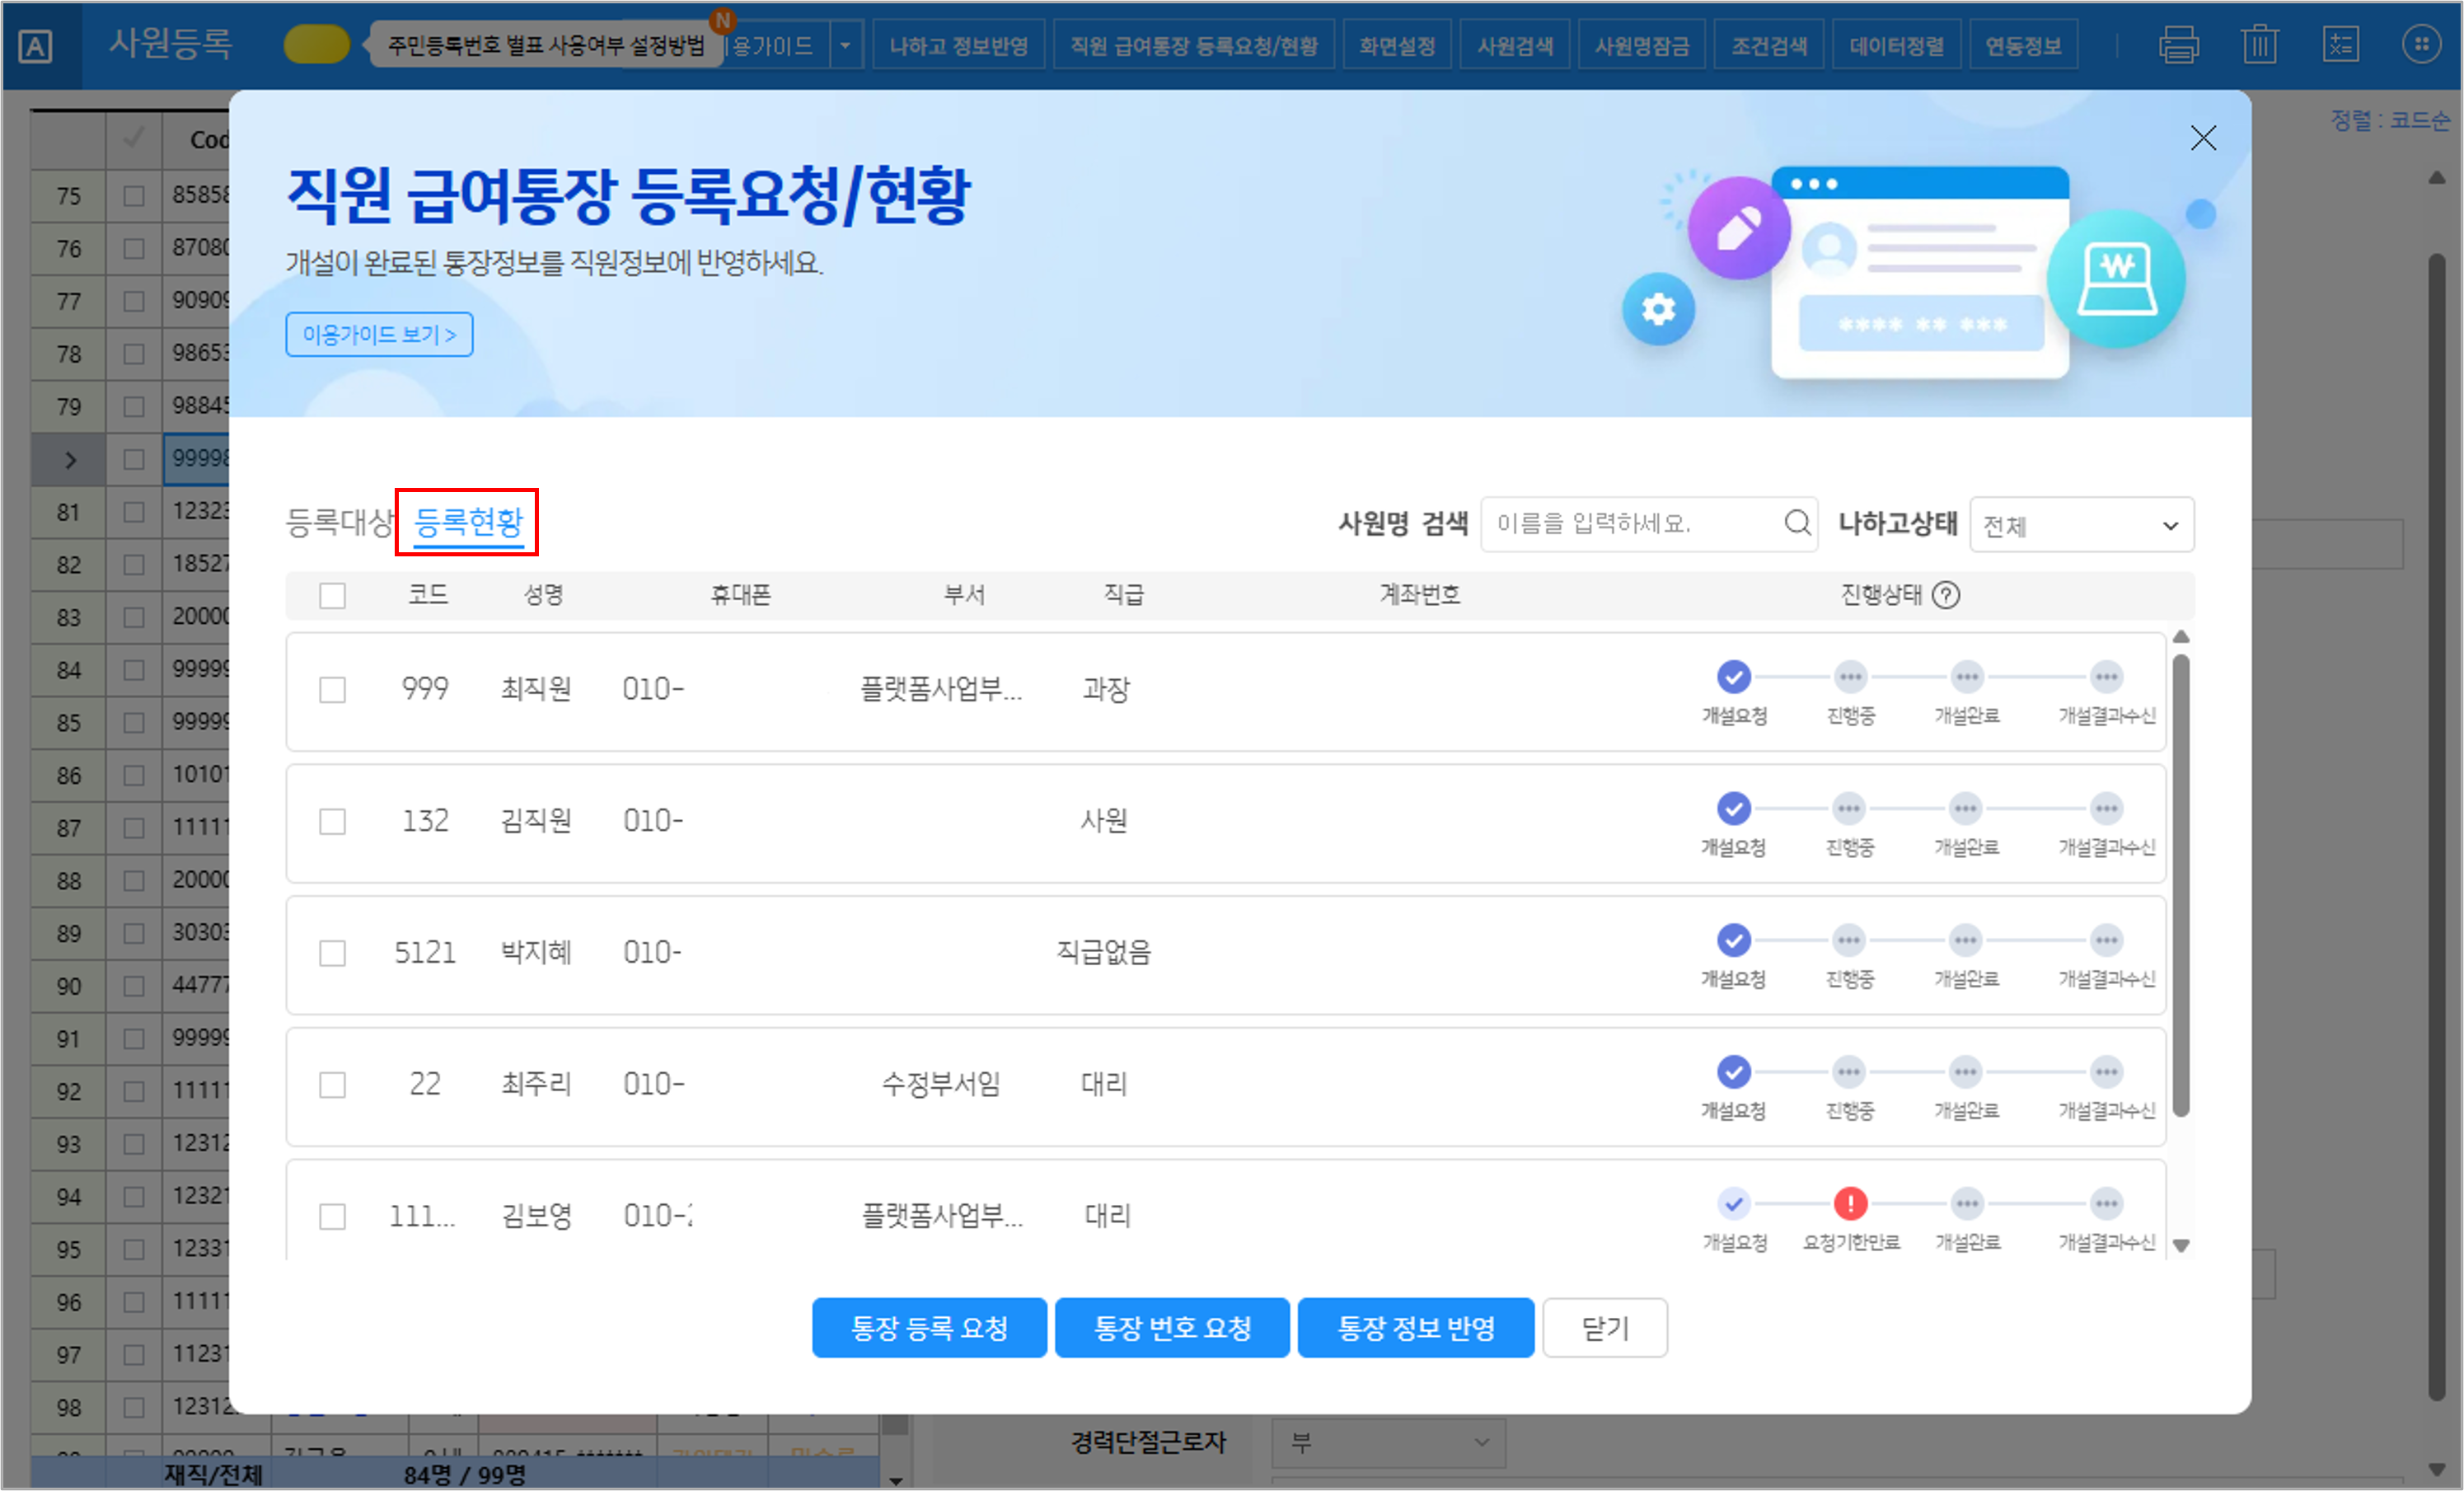Click the trash delete icon in toolbar
The image size is (2464, 1491).
2259,45
